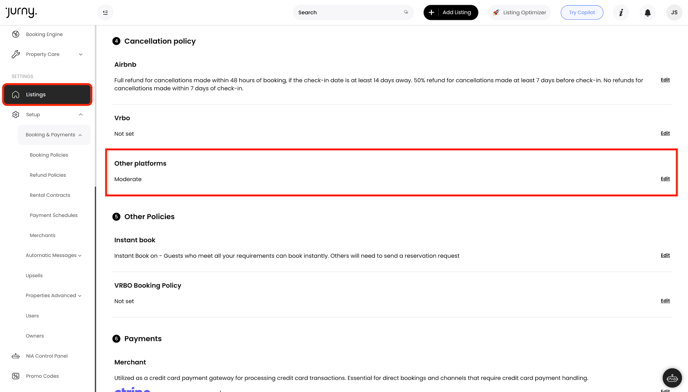The image size is (688, 392).
Task: Click the Jurny logo
Action: coord(21,12)
